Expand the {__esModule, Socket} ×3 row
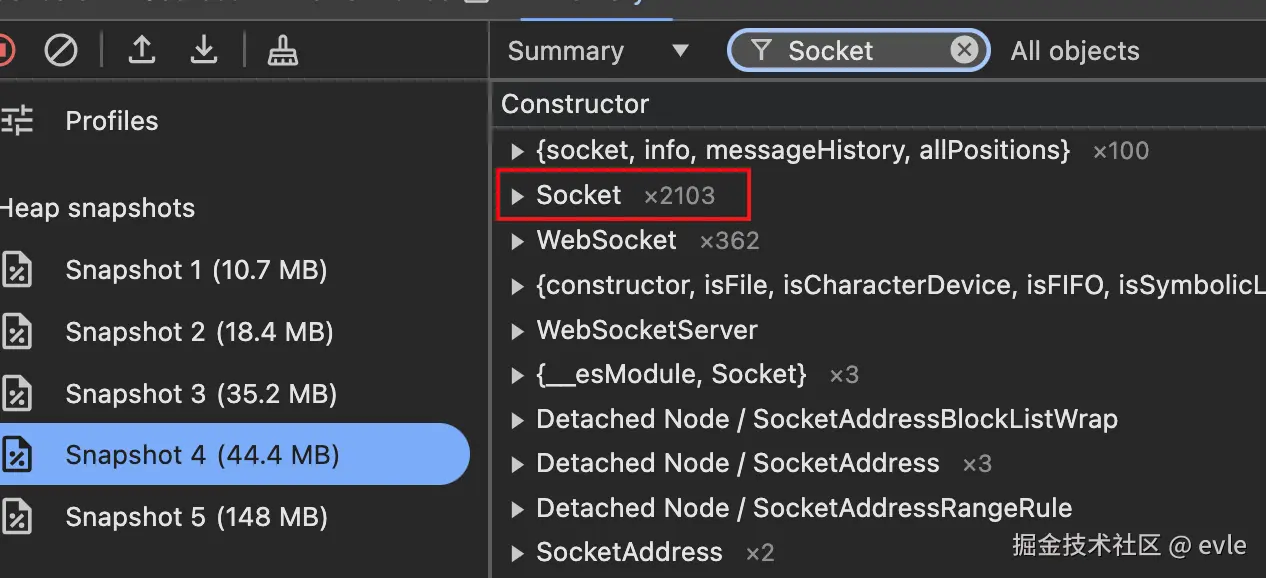This screenshot has width=1266, height=578. pyautogui.click(x=517, y=376)
